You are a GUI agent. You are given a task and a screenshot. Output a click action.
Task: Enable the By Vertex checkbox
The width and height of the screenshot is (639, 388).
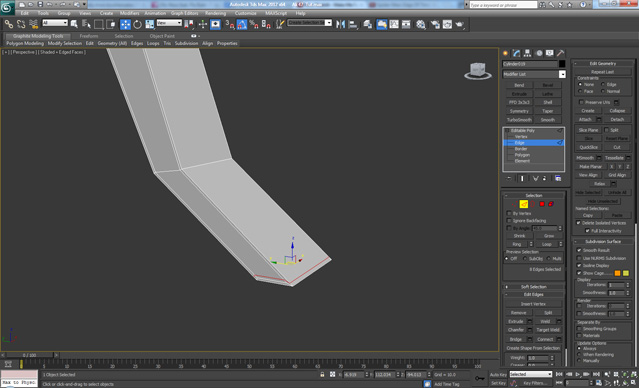pos(509,214)
